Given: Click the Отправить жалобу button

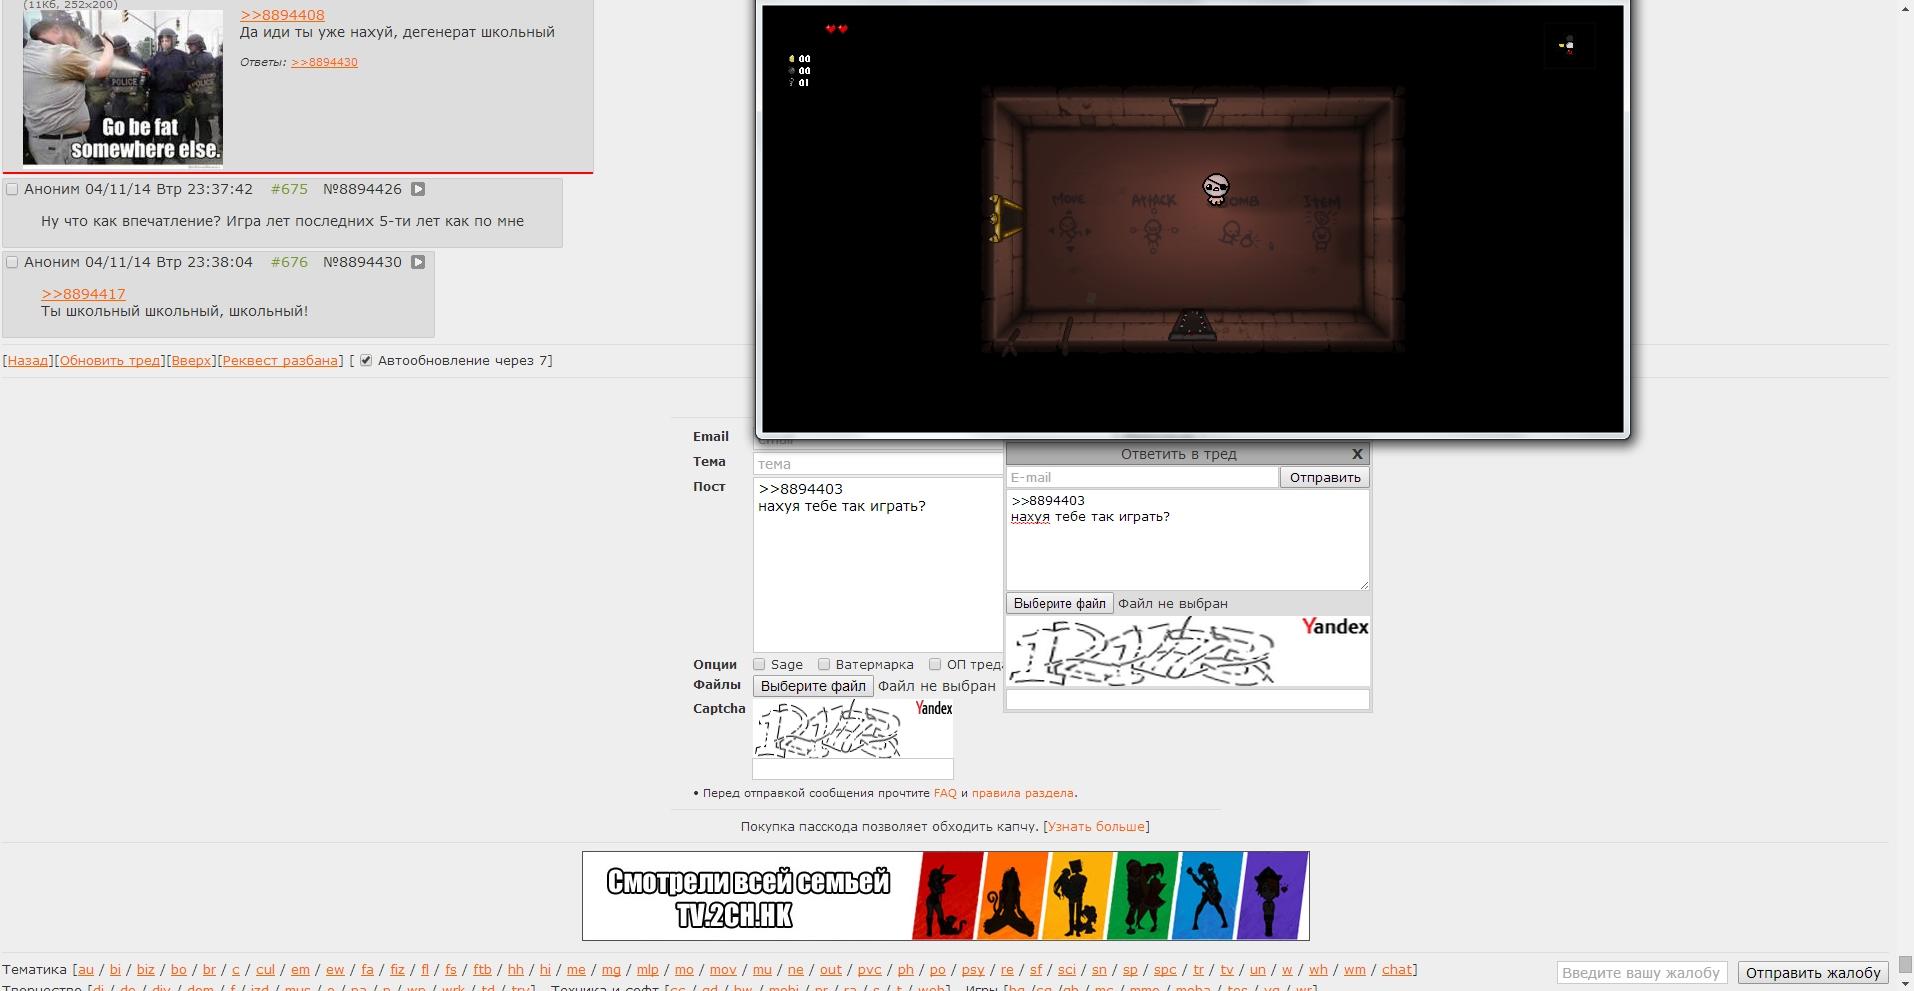Looking at the screenshot, I should pyautogui.click(x=1813, y=972).
